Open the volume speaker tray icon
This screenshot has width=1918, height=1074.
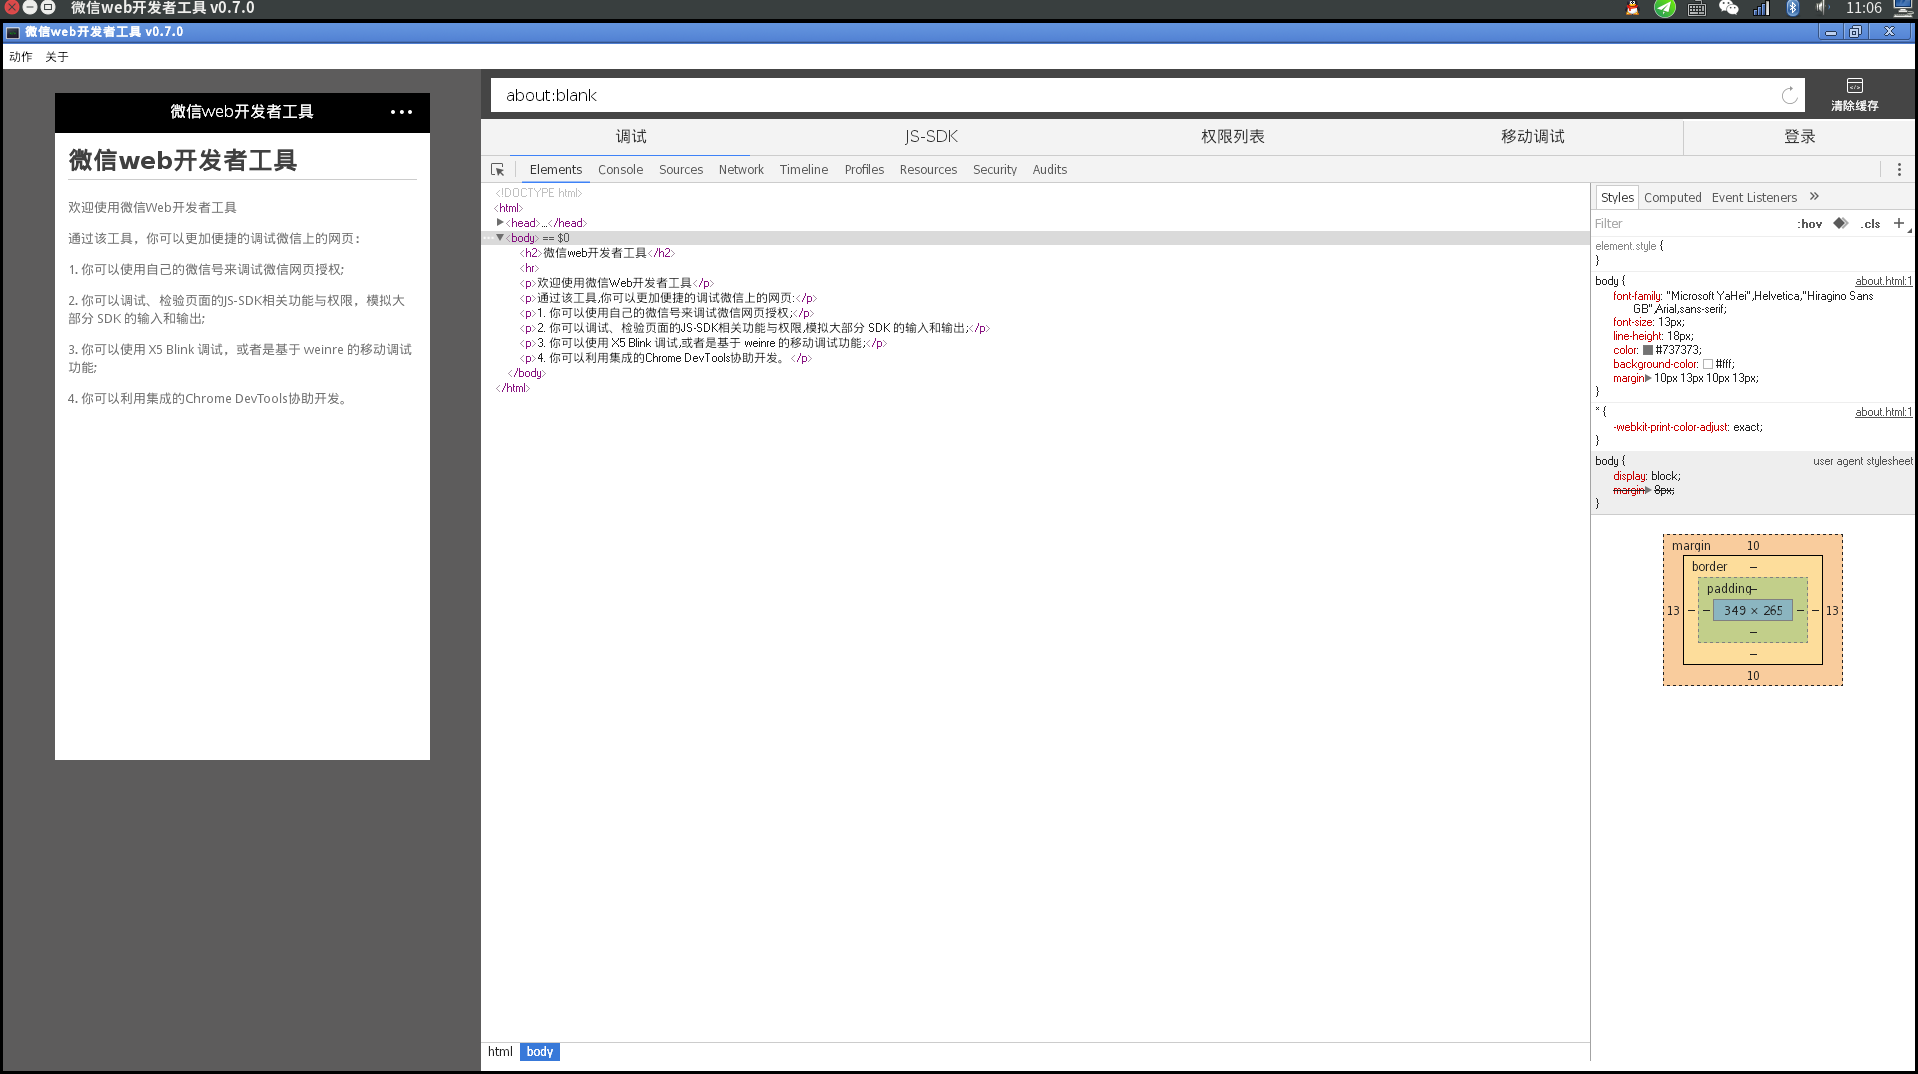point(1822,8)
